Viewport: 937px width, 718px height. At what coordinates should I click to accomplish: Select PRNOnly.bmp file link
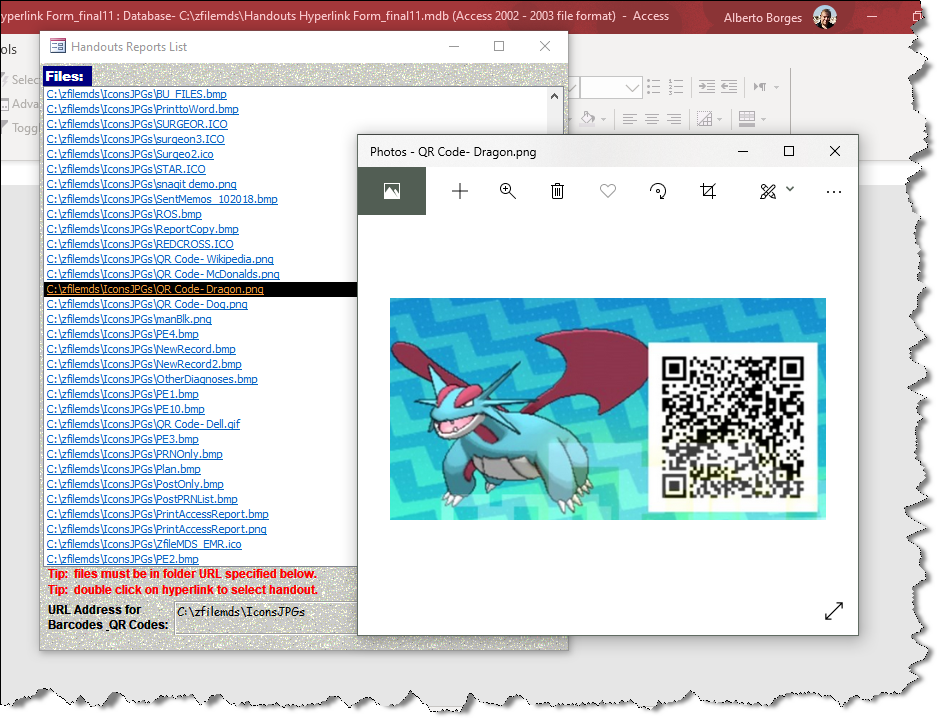134,454
